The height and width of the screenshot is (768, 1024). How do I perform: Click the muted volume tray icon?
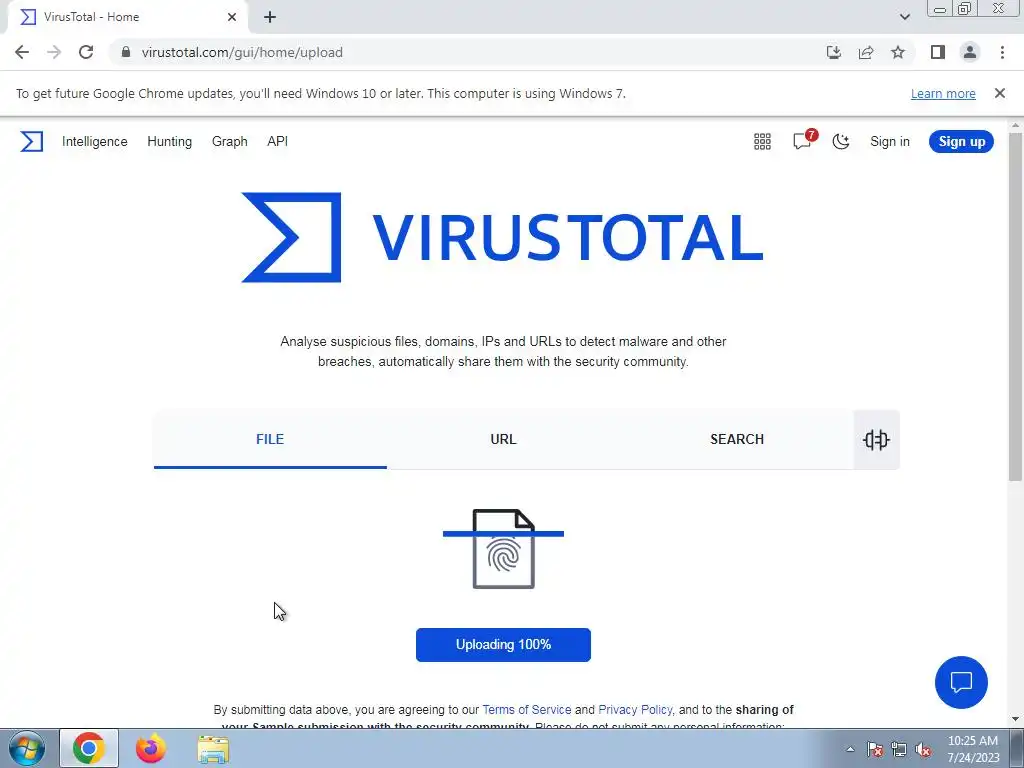coord(923,749)
